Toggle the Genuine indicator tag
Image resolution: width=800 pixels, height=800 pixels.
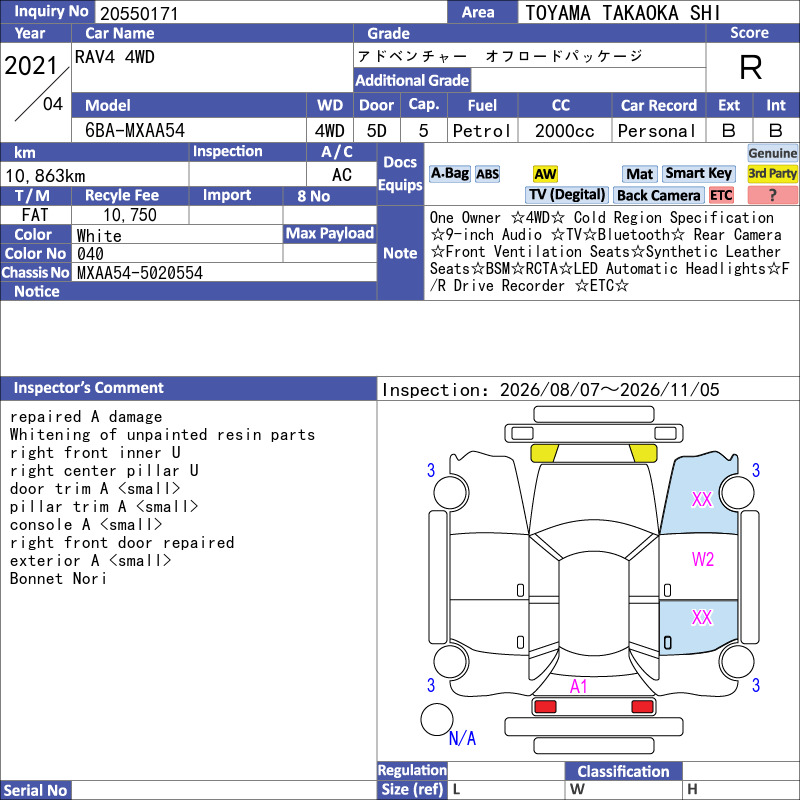click(772, 153)
